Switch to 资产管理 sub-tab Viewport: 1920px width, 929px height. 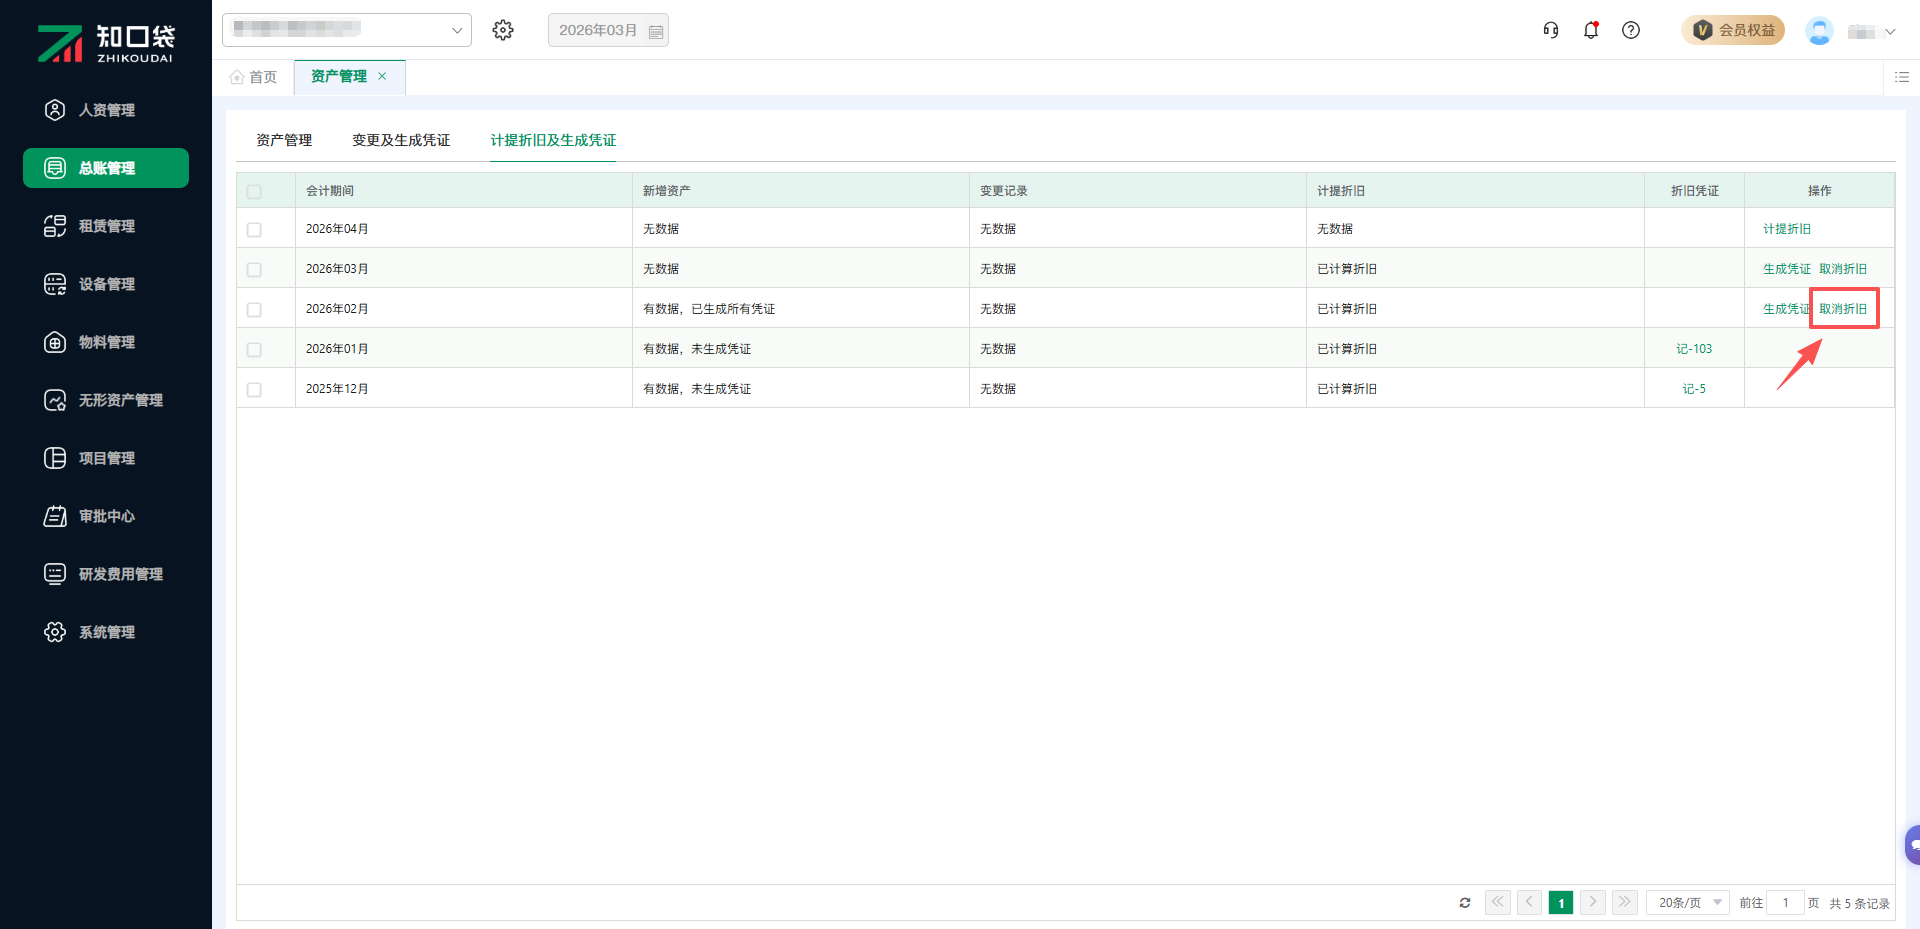click(x=284, y=140)
